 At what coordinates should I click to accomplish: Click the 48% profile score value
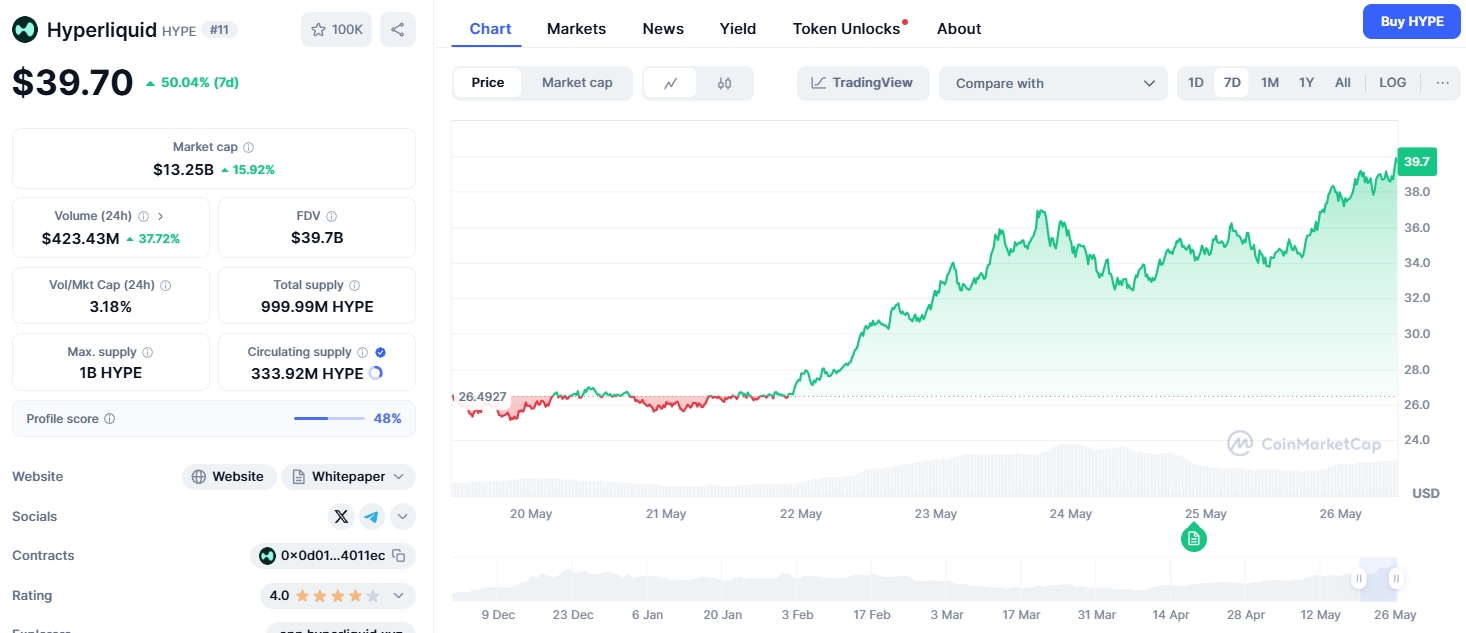(x=388, y=419)
